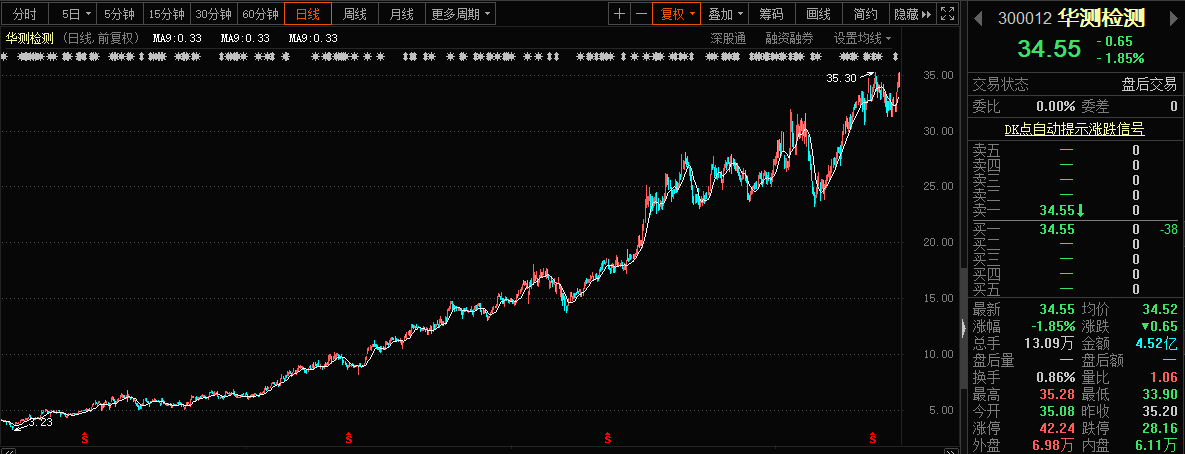Toggle the 深股通 indicator
The width and height of the screenshot is (1185, 454).
[728, 38]
